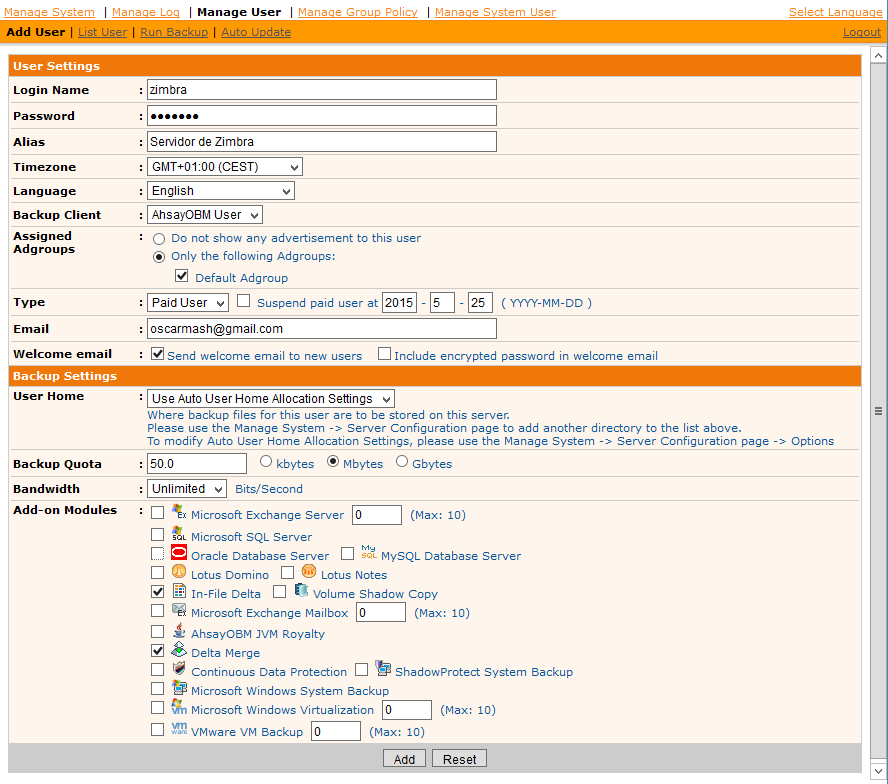This screenshot has width=888, height=784.
Task: Open the Manage Log menu
Action: (146, 12)
